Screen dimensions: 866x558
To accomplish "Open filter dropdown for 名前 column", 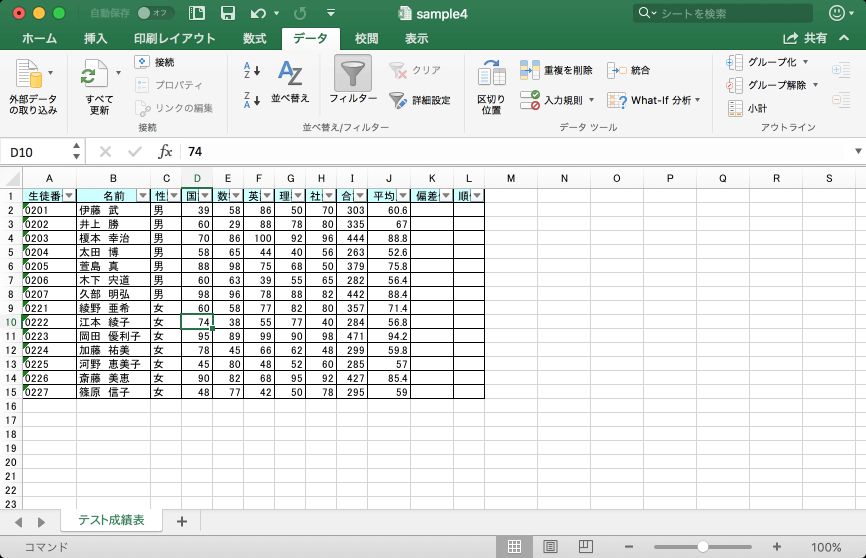I will pos(143,196).
